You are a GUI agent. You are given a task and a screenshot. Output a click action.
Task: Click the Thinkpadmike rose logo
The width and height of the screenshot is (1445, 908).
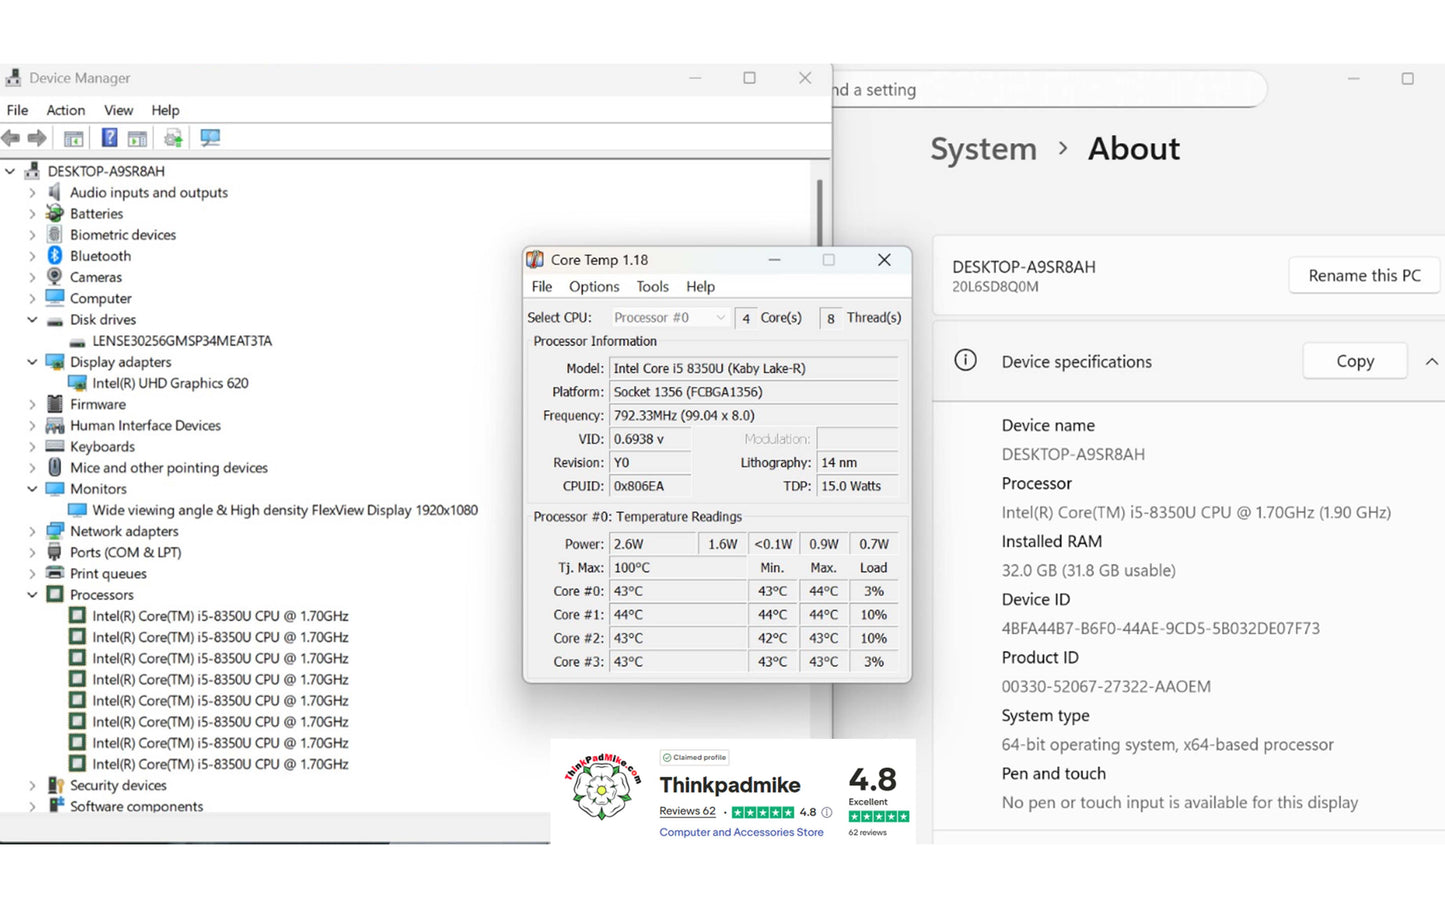coord(602,787)
